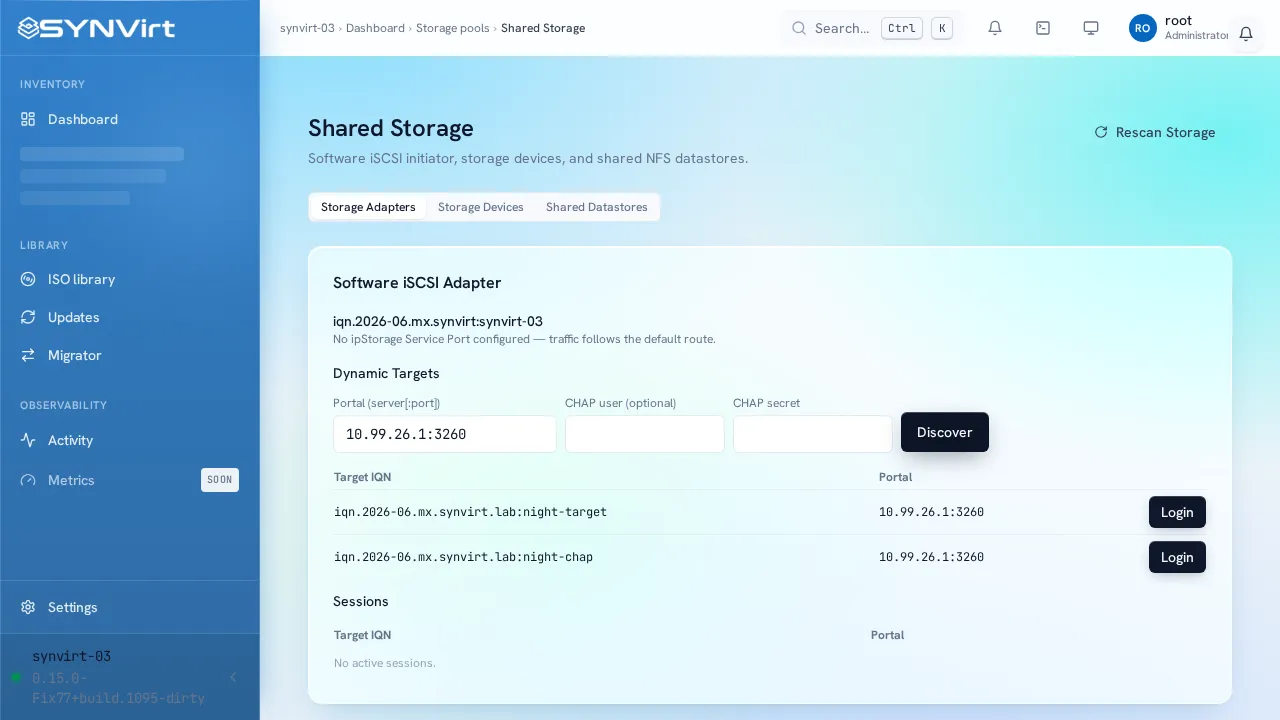Image resolution: width=1280 pixels, height=720 pixels.
Task: Click the bell button beside Administrator
Action: point(1246,33)
